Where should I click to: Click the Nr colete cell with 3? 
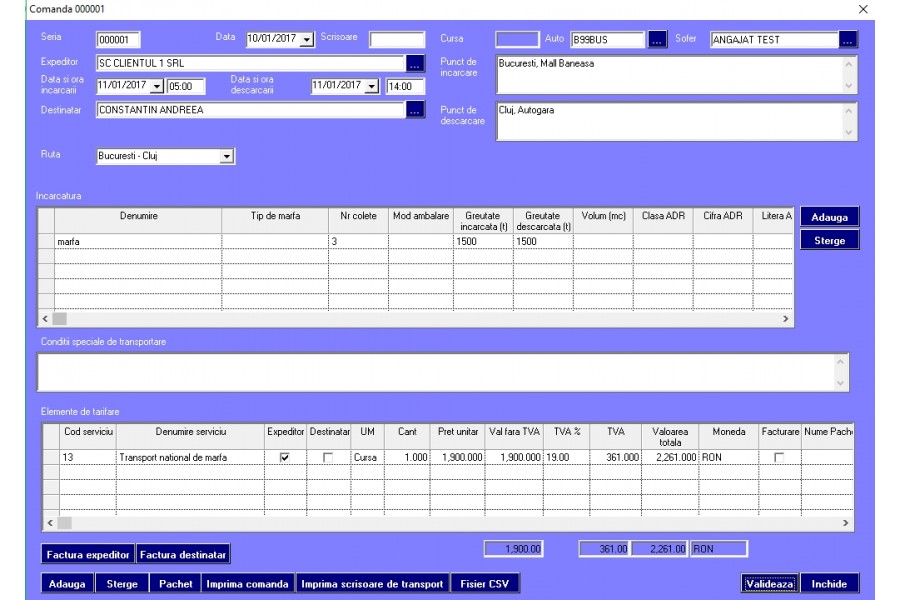(x=358, y=242)
